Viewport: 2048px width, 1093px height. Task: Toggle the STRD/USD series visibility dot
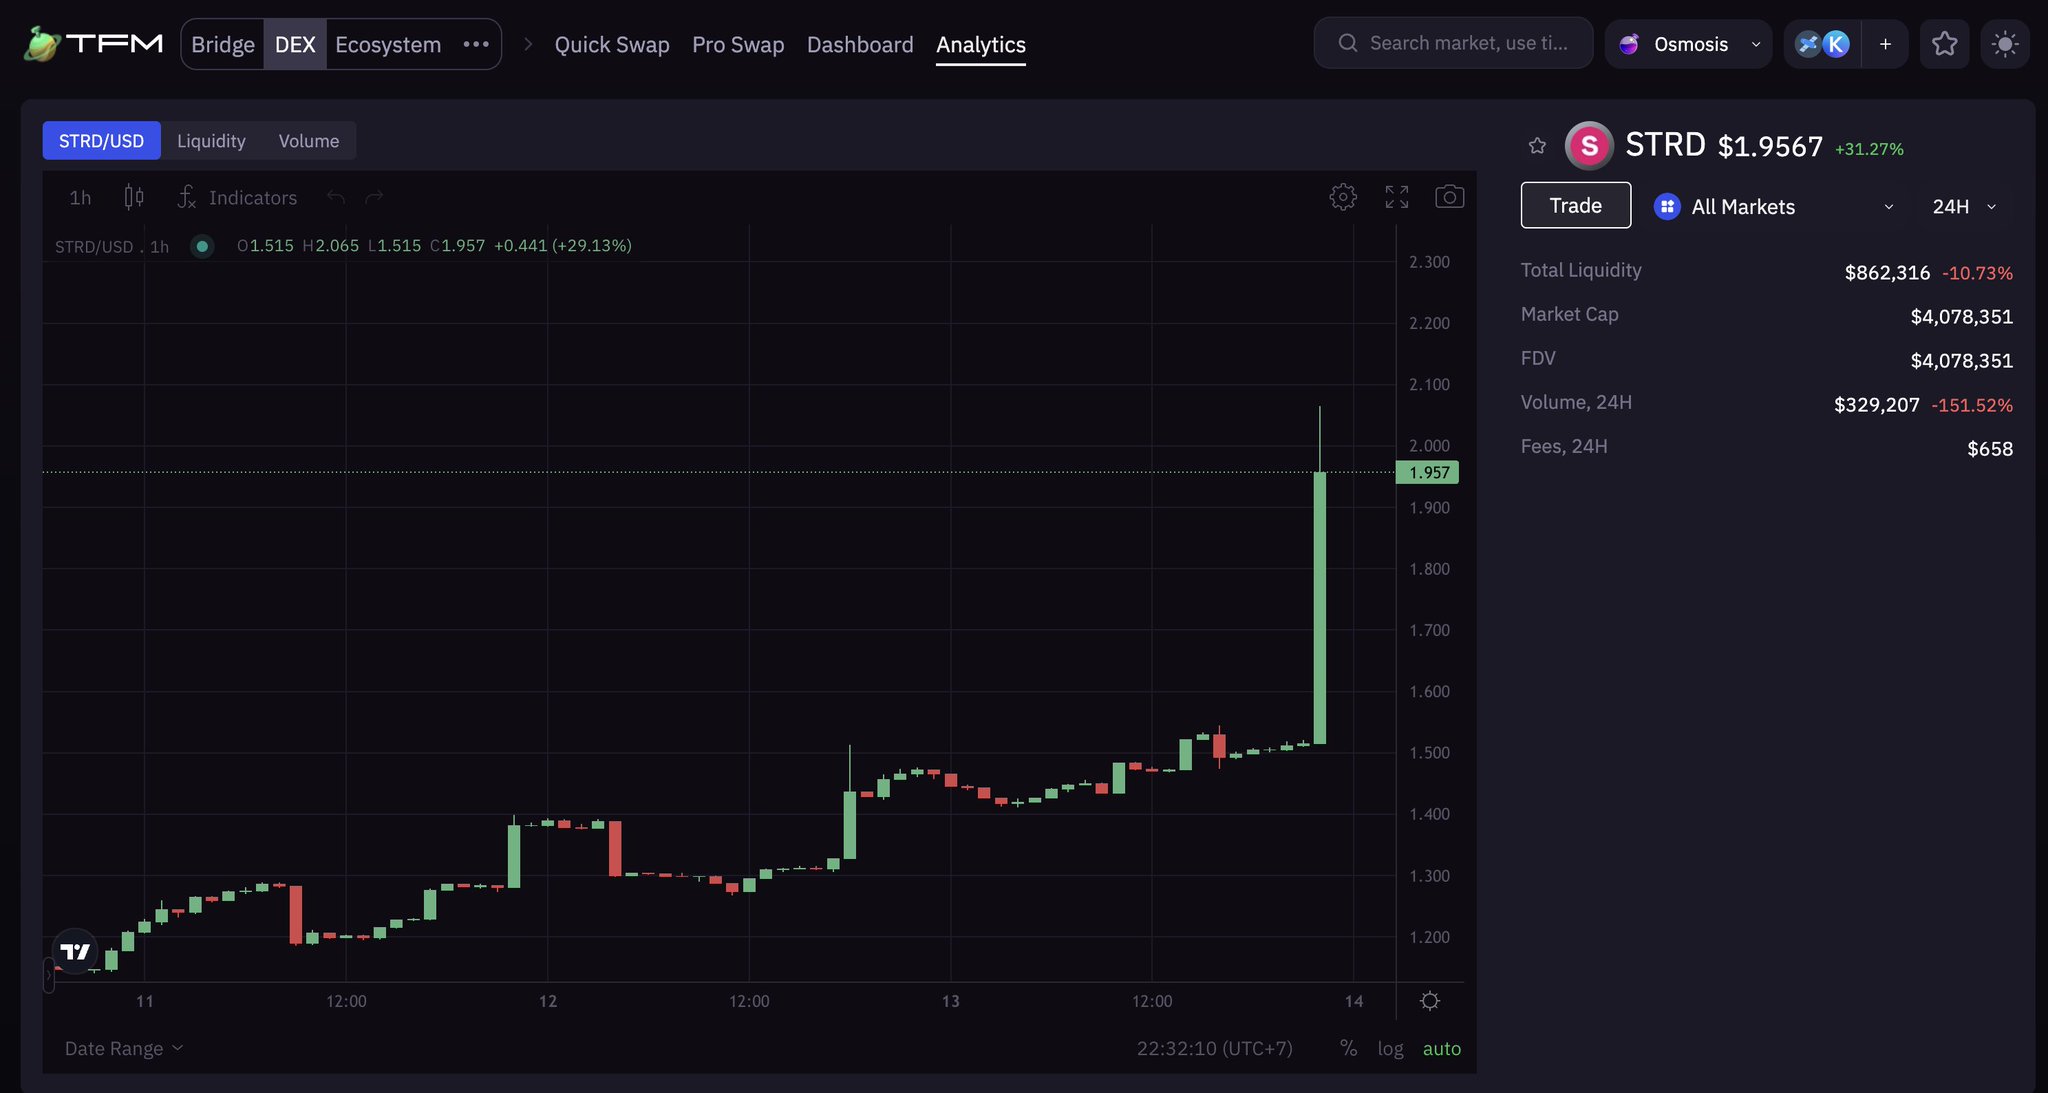point(201,246)
